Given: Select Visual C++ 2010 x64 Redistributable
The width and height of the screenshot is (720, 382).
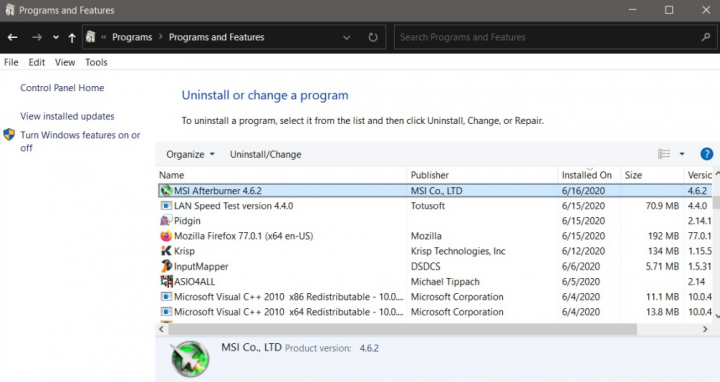Looking at the screenshot, I should tap(288, 312).
